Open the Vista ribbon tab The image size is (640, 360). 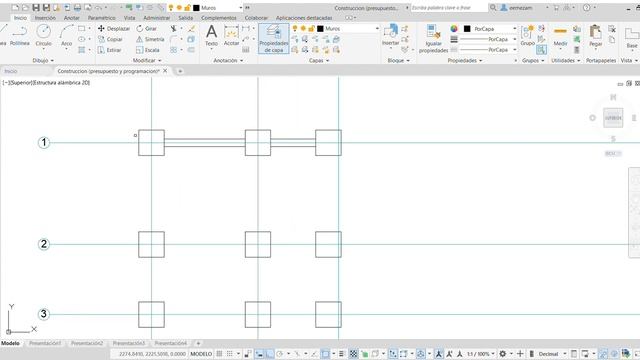pos(129,18)
